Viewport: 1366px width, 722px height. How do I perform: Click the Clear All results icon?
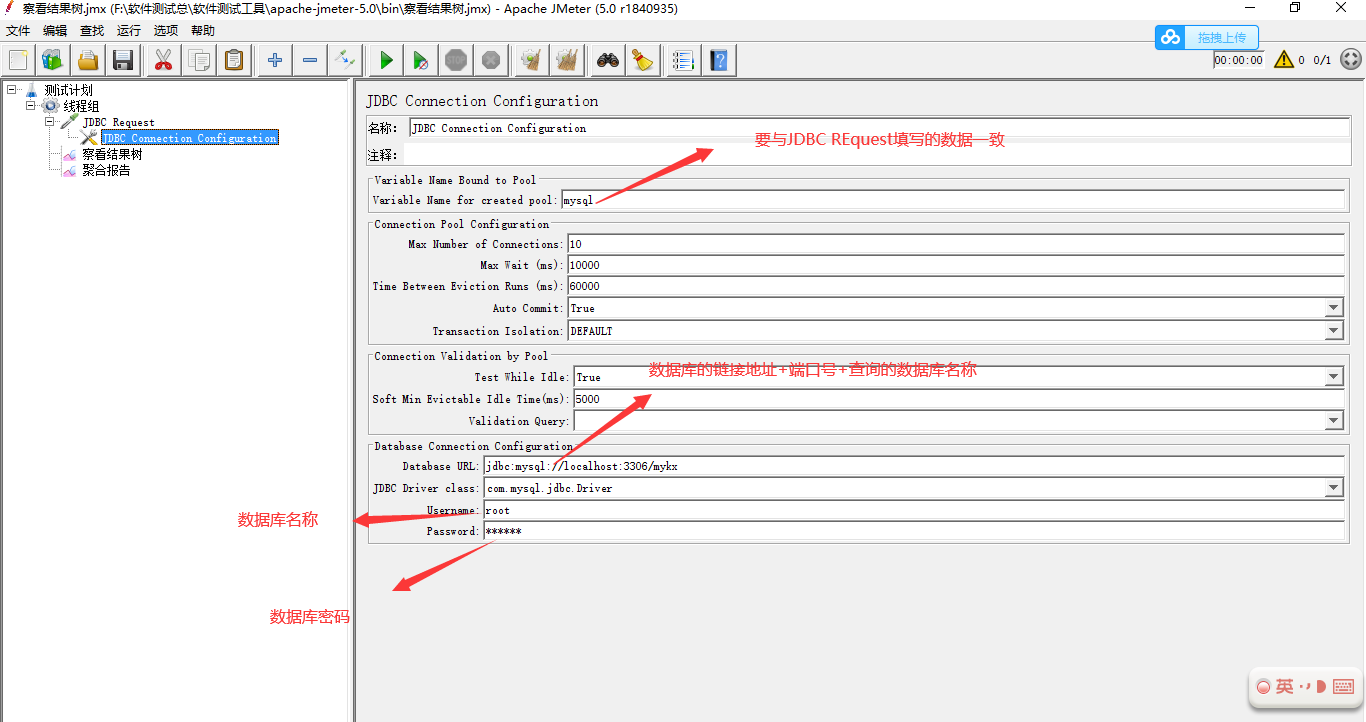click(567, 60)
